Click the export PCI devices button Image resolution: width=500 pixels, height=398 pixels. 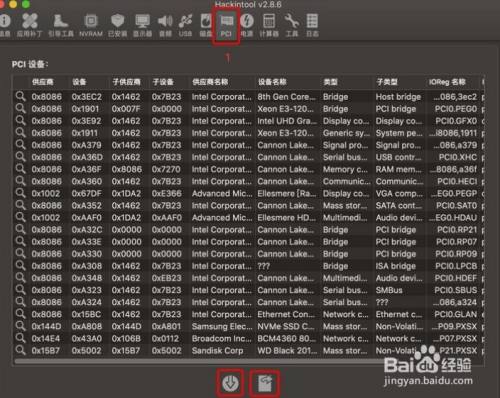point(265,383)
